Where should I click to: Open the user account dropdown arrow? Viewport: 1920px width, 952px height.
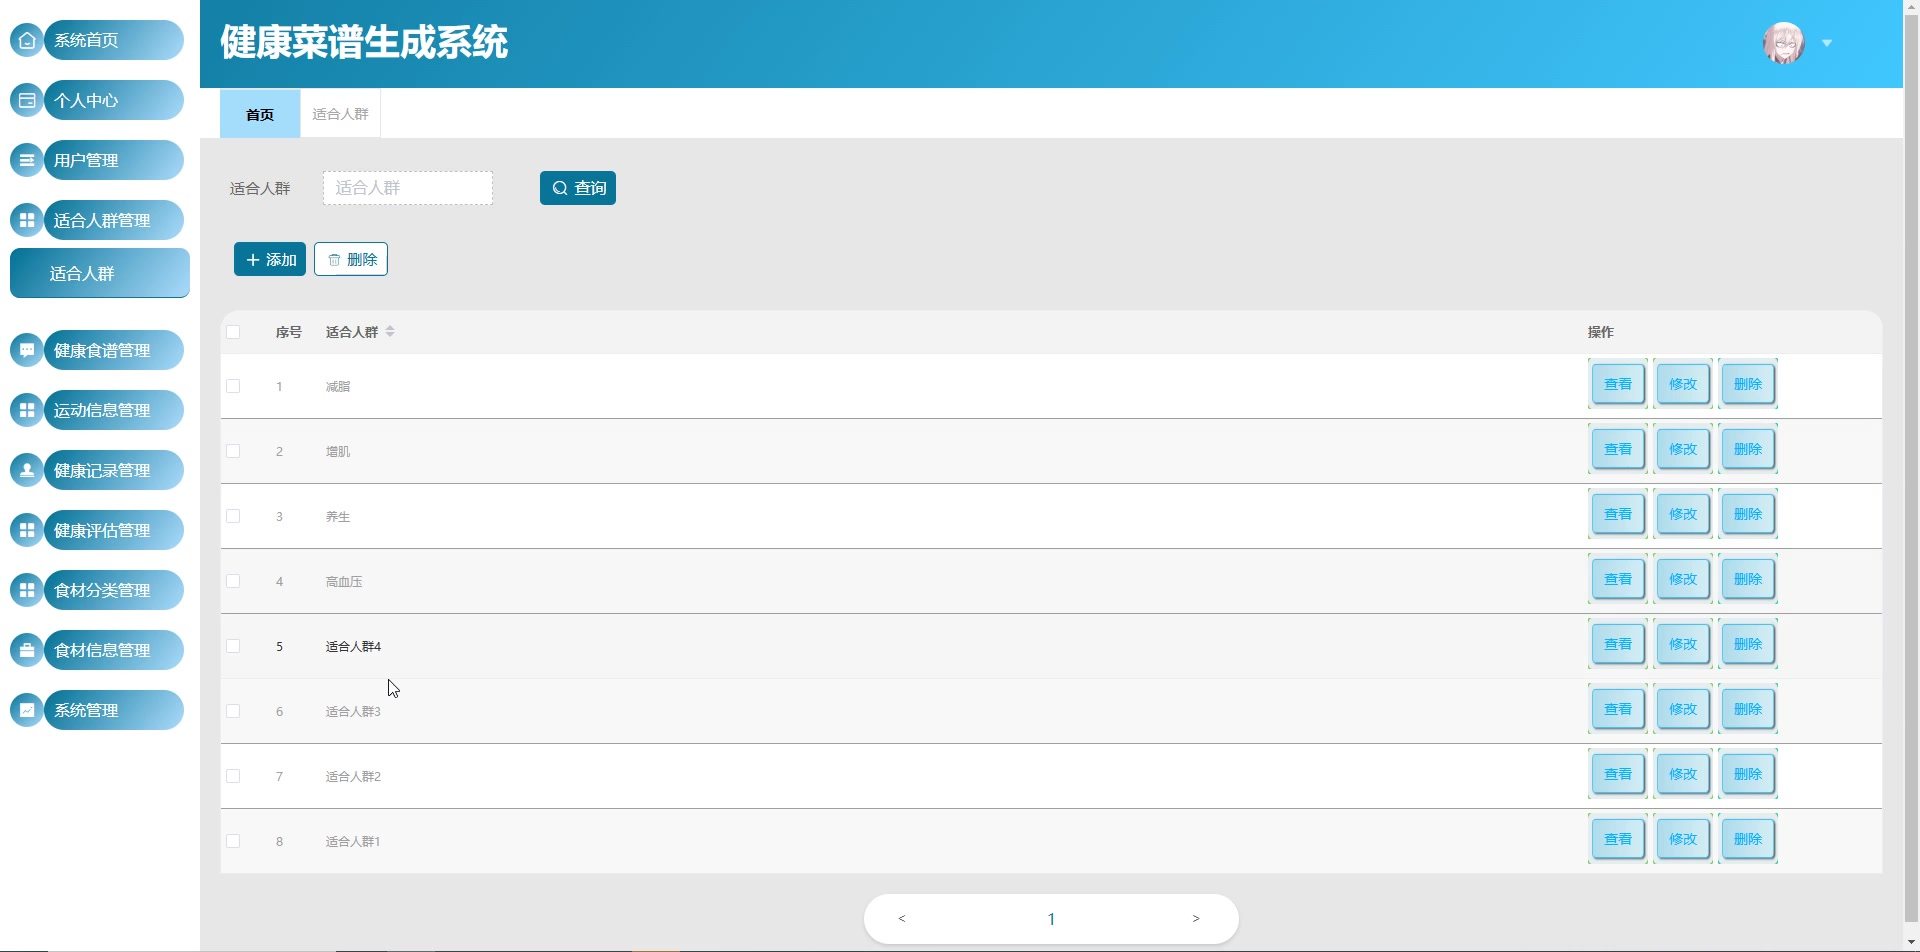pyautogui.click(x=1827, y=43)
